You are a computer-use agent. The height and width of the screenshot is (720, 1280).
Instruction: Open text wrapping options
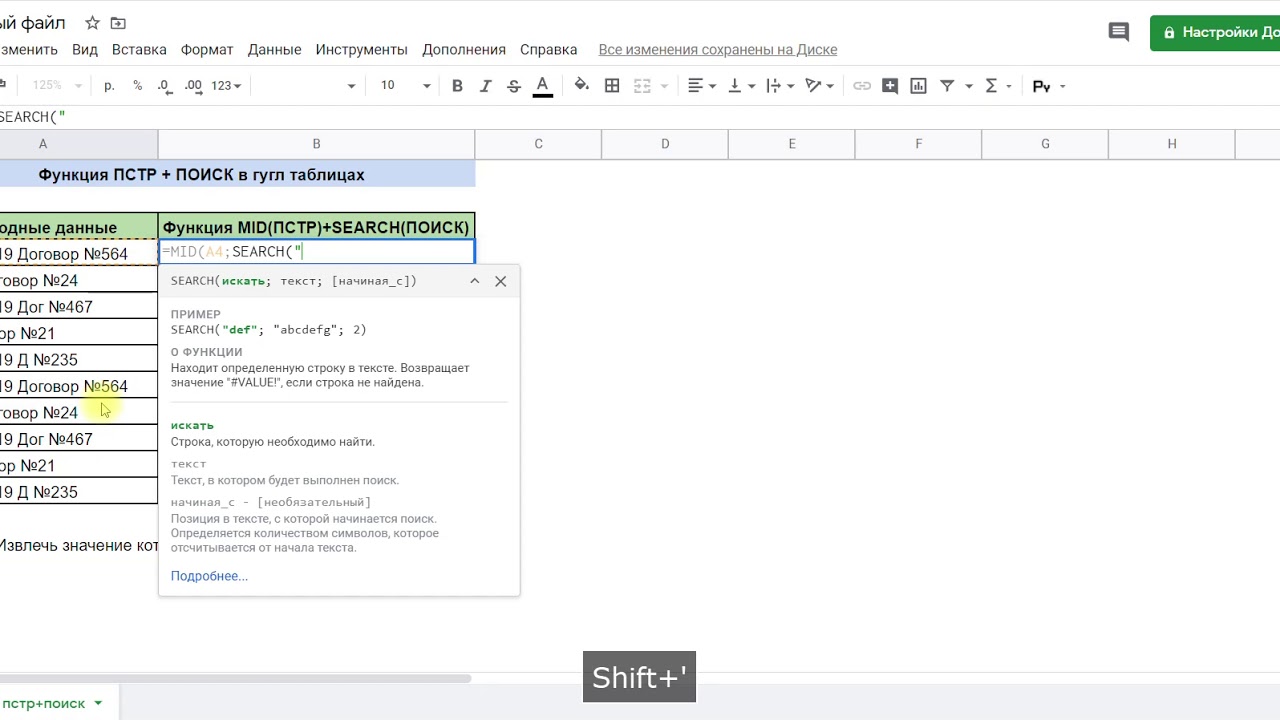[x=780, y=86]
